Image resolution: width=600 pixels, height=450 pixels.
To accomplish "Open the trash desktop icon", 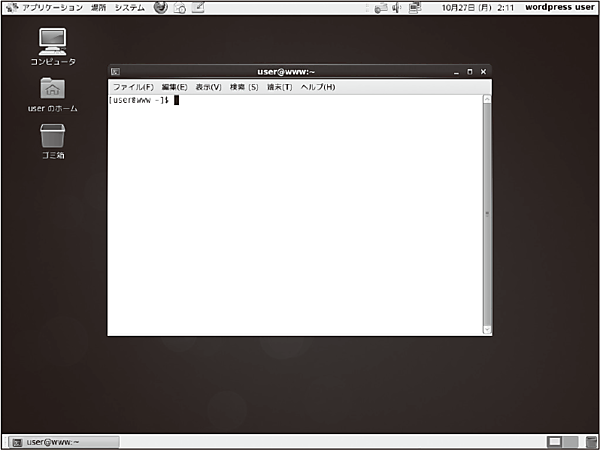I will pyautogui.click(x=53, y=142).
